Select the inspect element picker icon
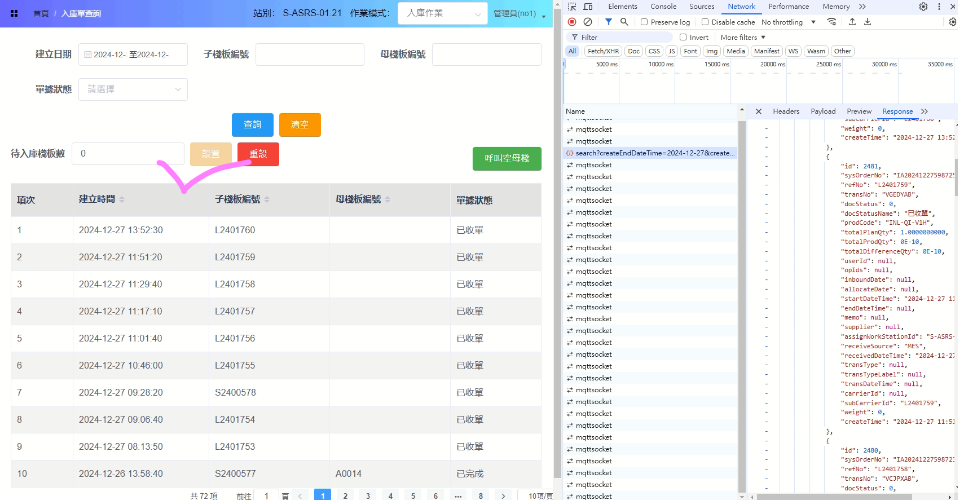The width and height of the screenshot is (958, 500). [572, 7]
